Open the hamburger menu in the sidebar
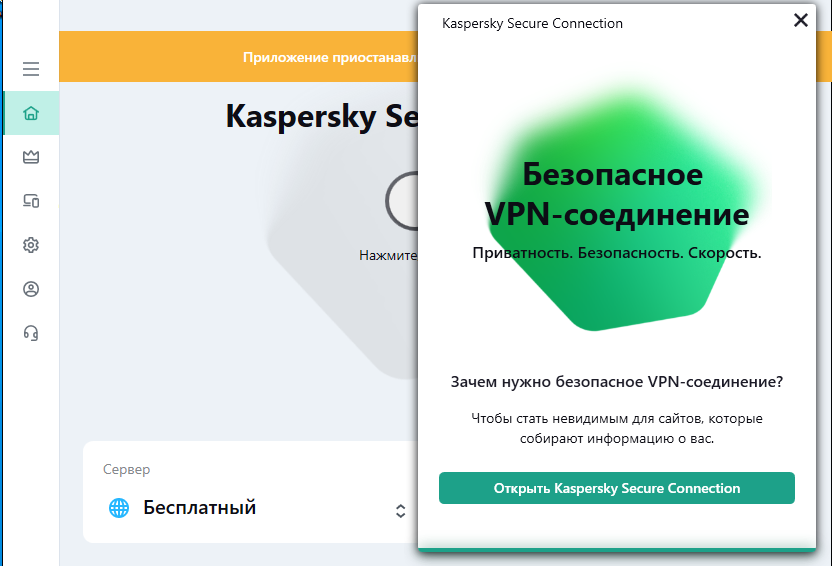The image size is (832, 566). click(x=31, y=69)
